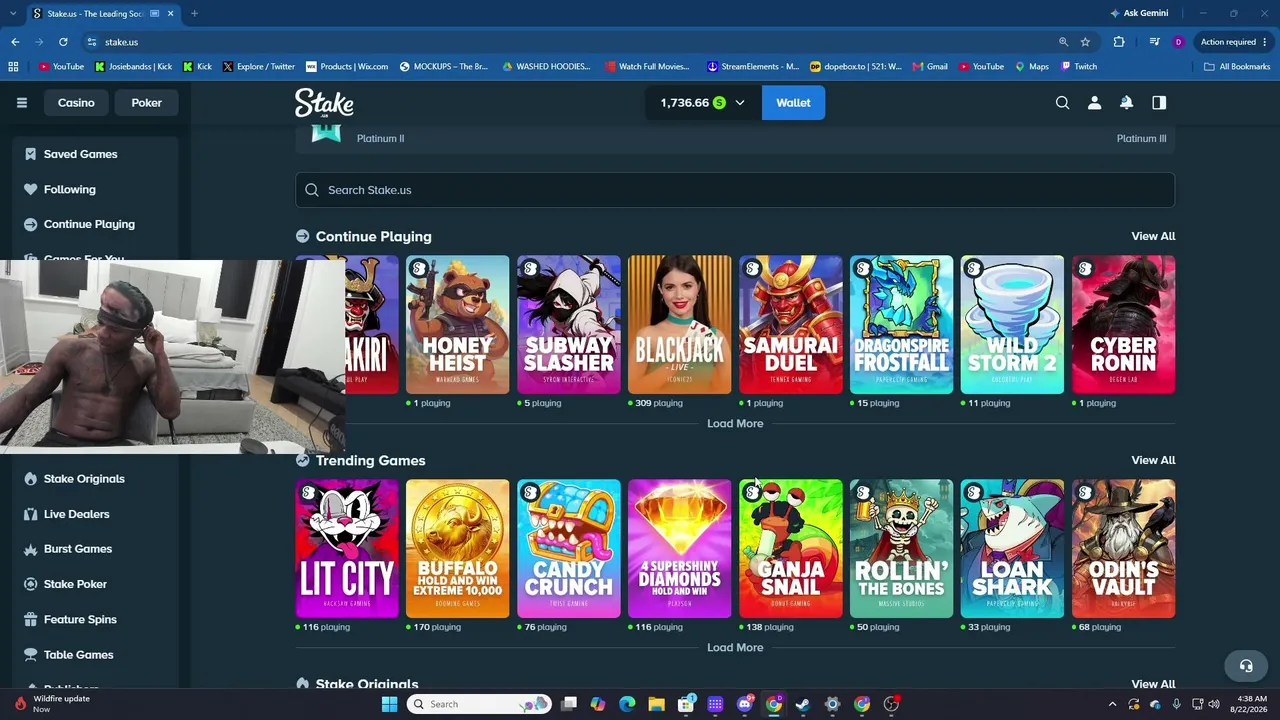Switch to the Casino tab
The width and height of the screenshot is (1280, 720).
click(x=76, y=103)
